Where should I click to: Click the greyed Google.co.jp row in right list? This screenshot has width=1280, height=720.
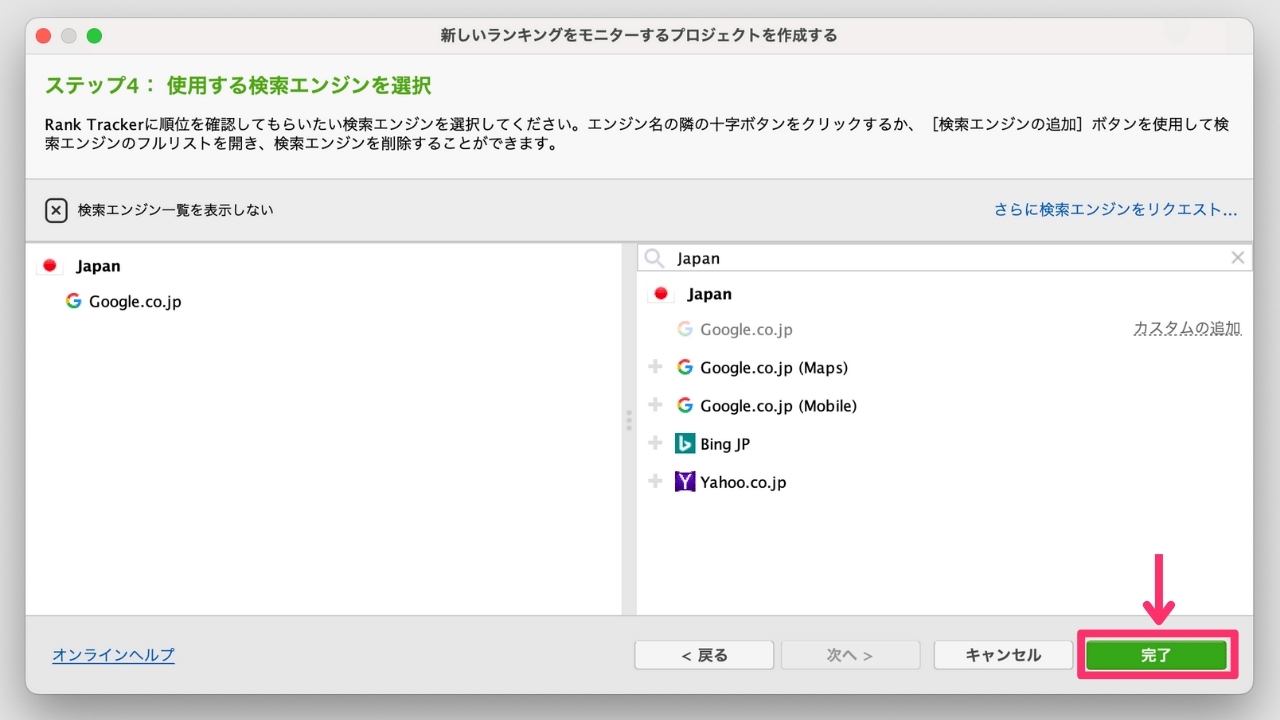pos(944,329)
